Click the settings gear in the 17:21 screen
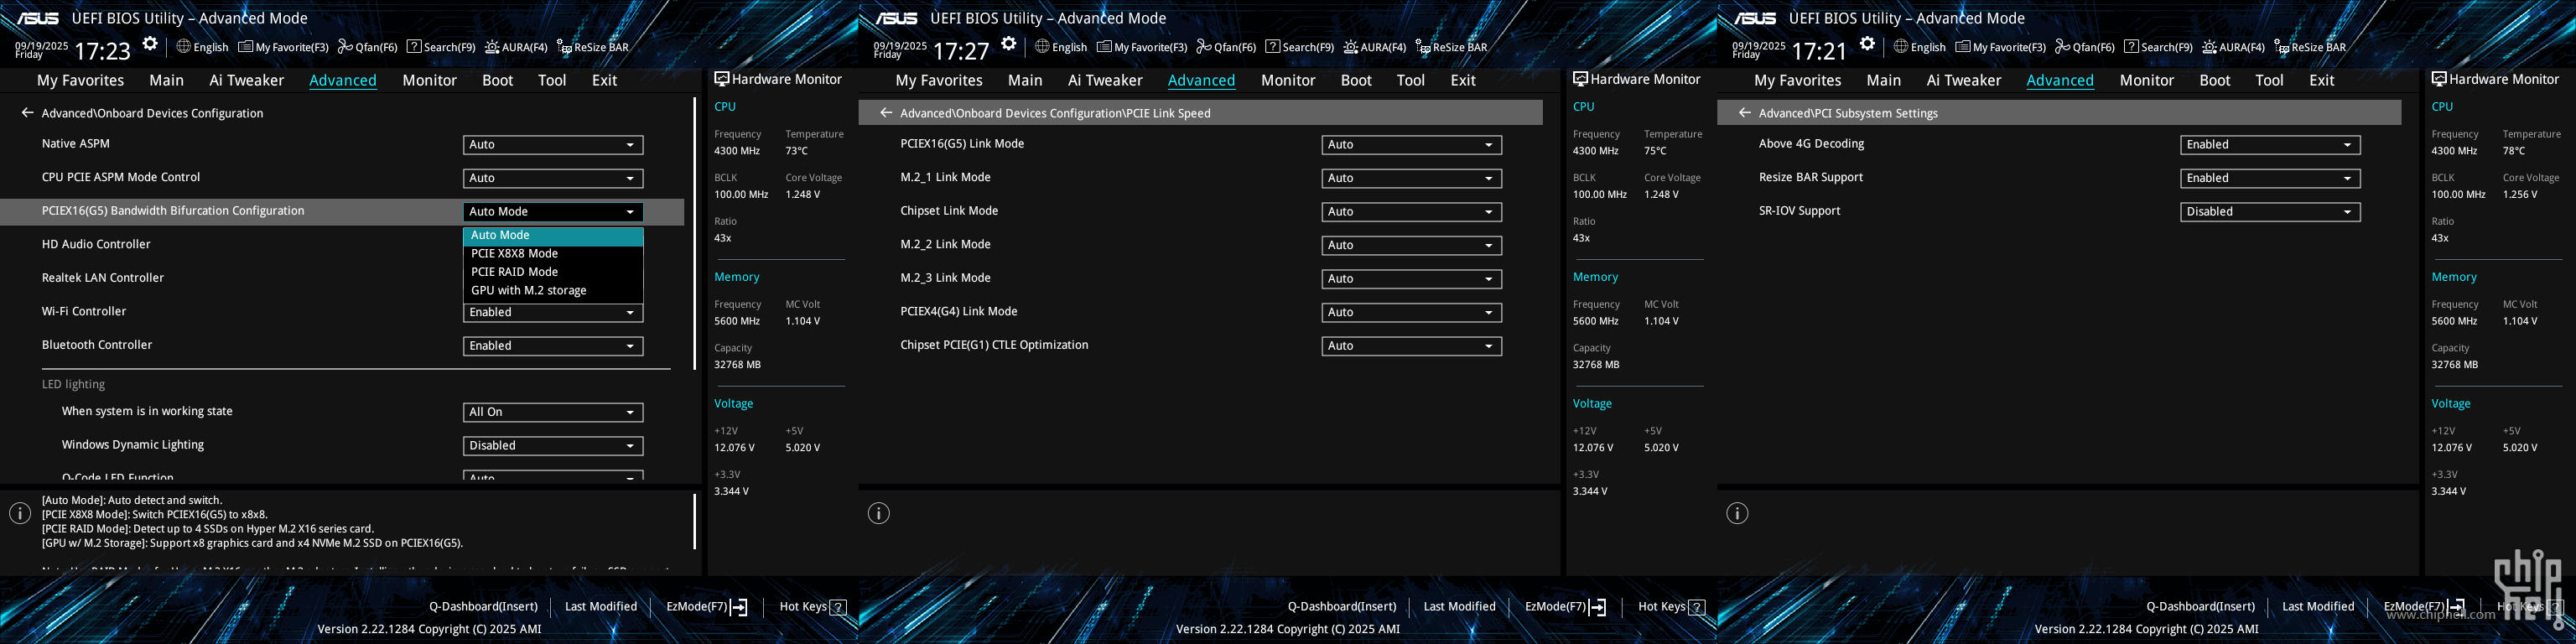This screenshot has height=644, width=2576. [1868, 44]
